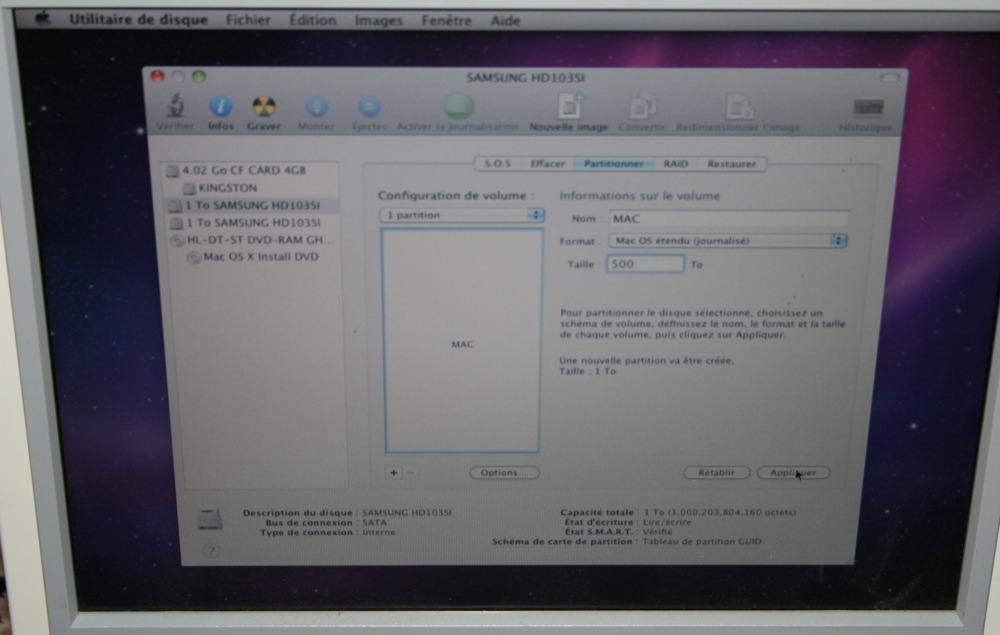The width and height of the screenshot is (1000, 635).
Task: Click the 'Tableau de partition GUID' value
Action: [702, 542]
